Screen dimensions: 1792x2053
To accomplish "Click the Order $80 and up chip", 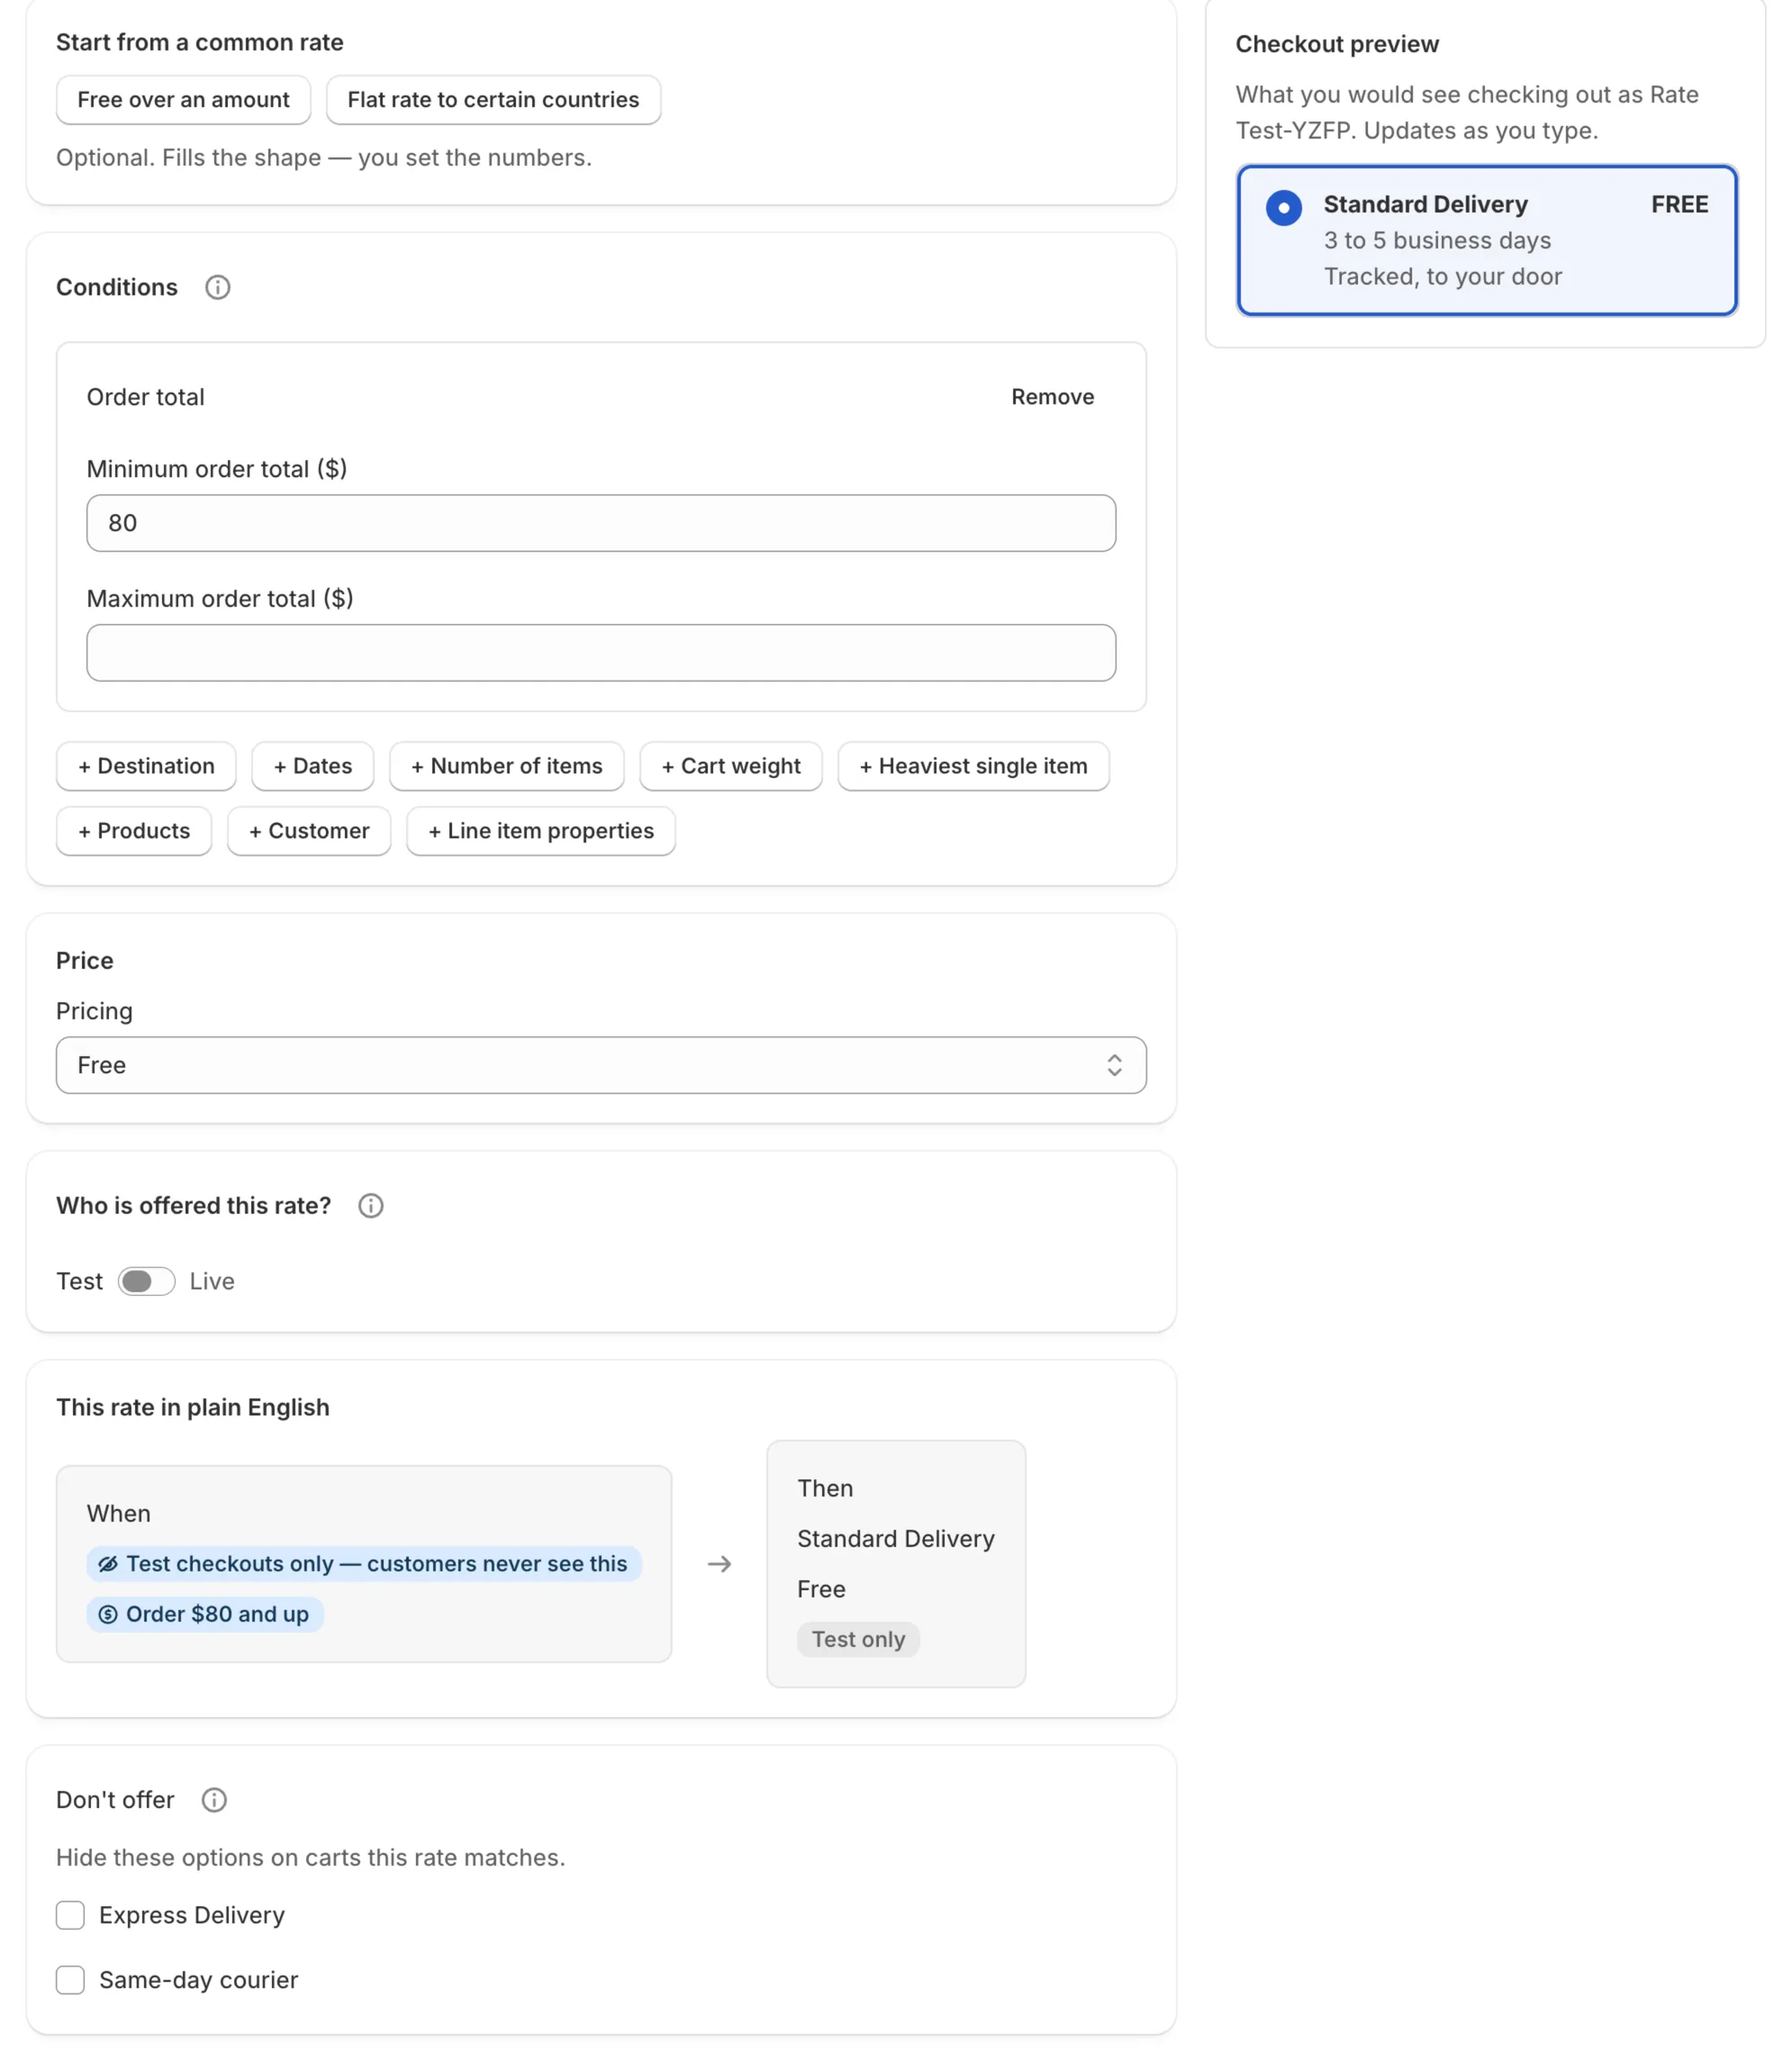I will pos(205,1614).
